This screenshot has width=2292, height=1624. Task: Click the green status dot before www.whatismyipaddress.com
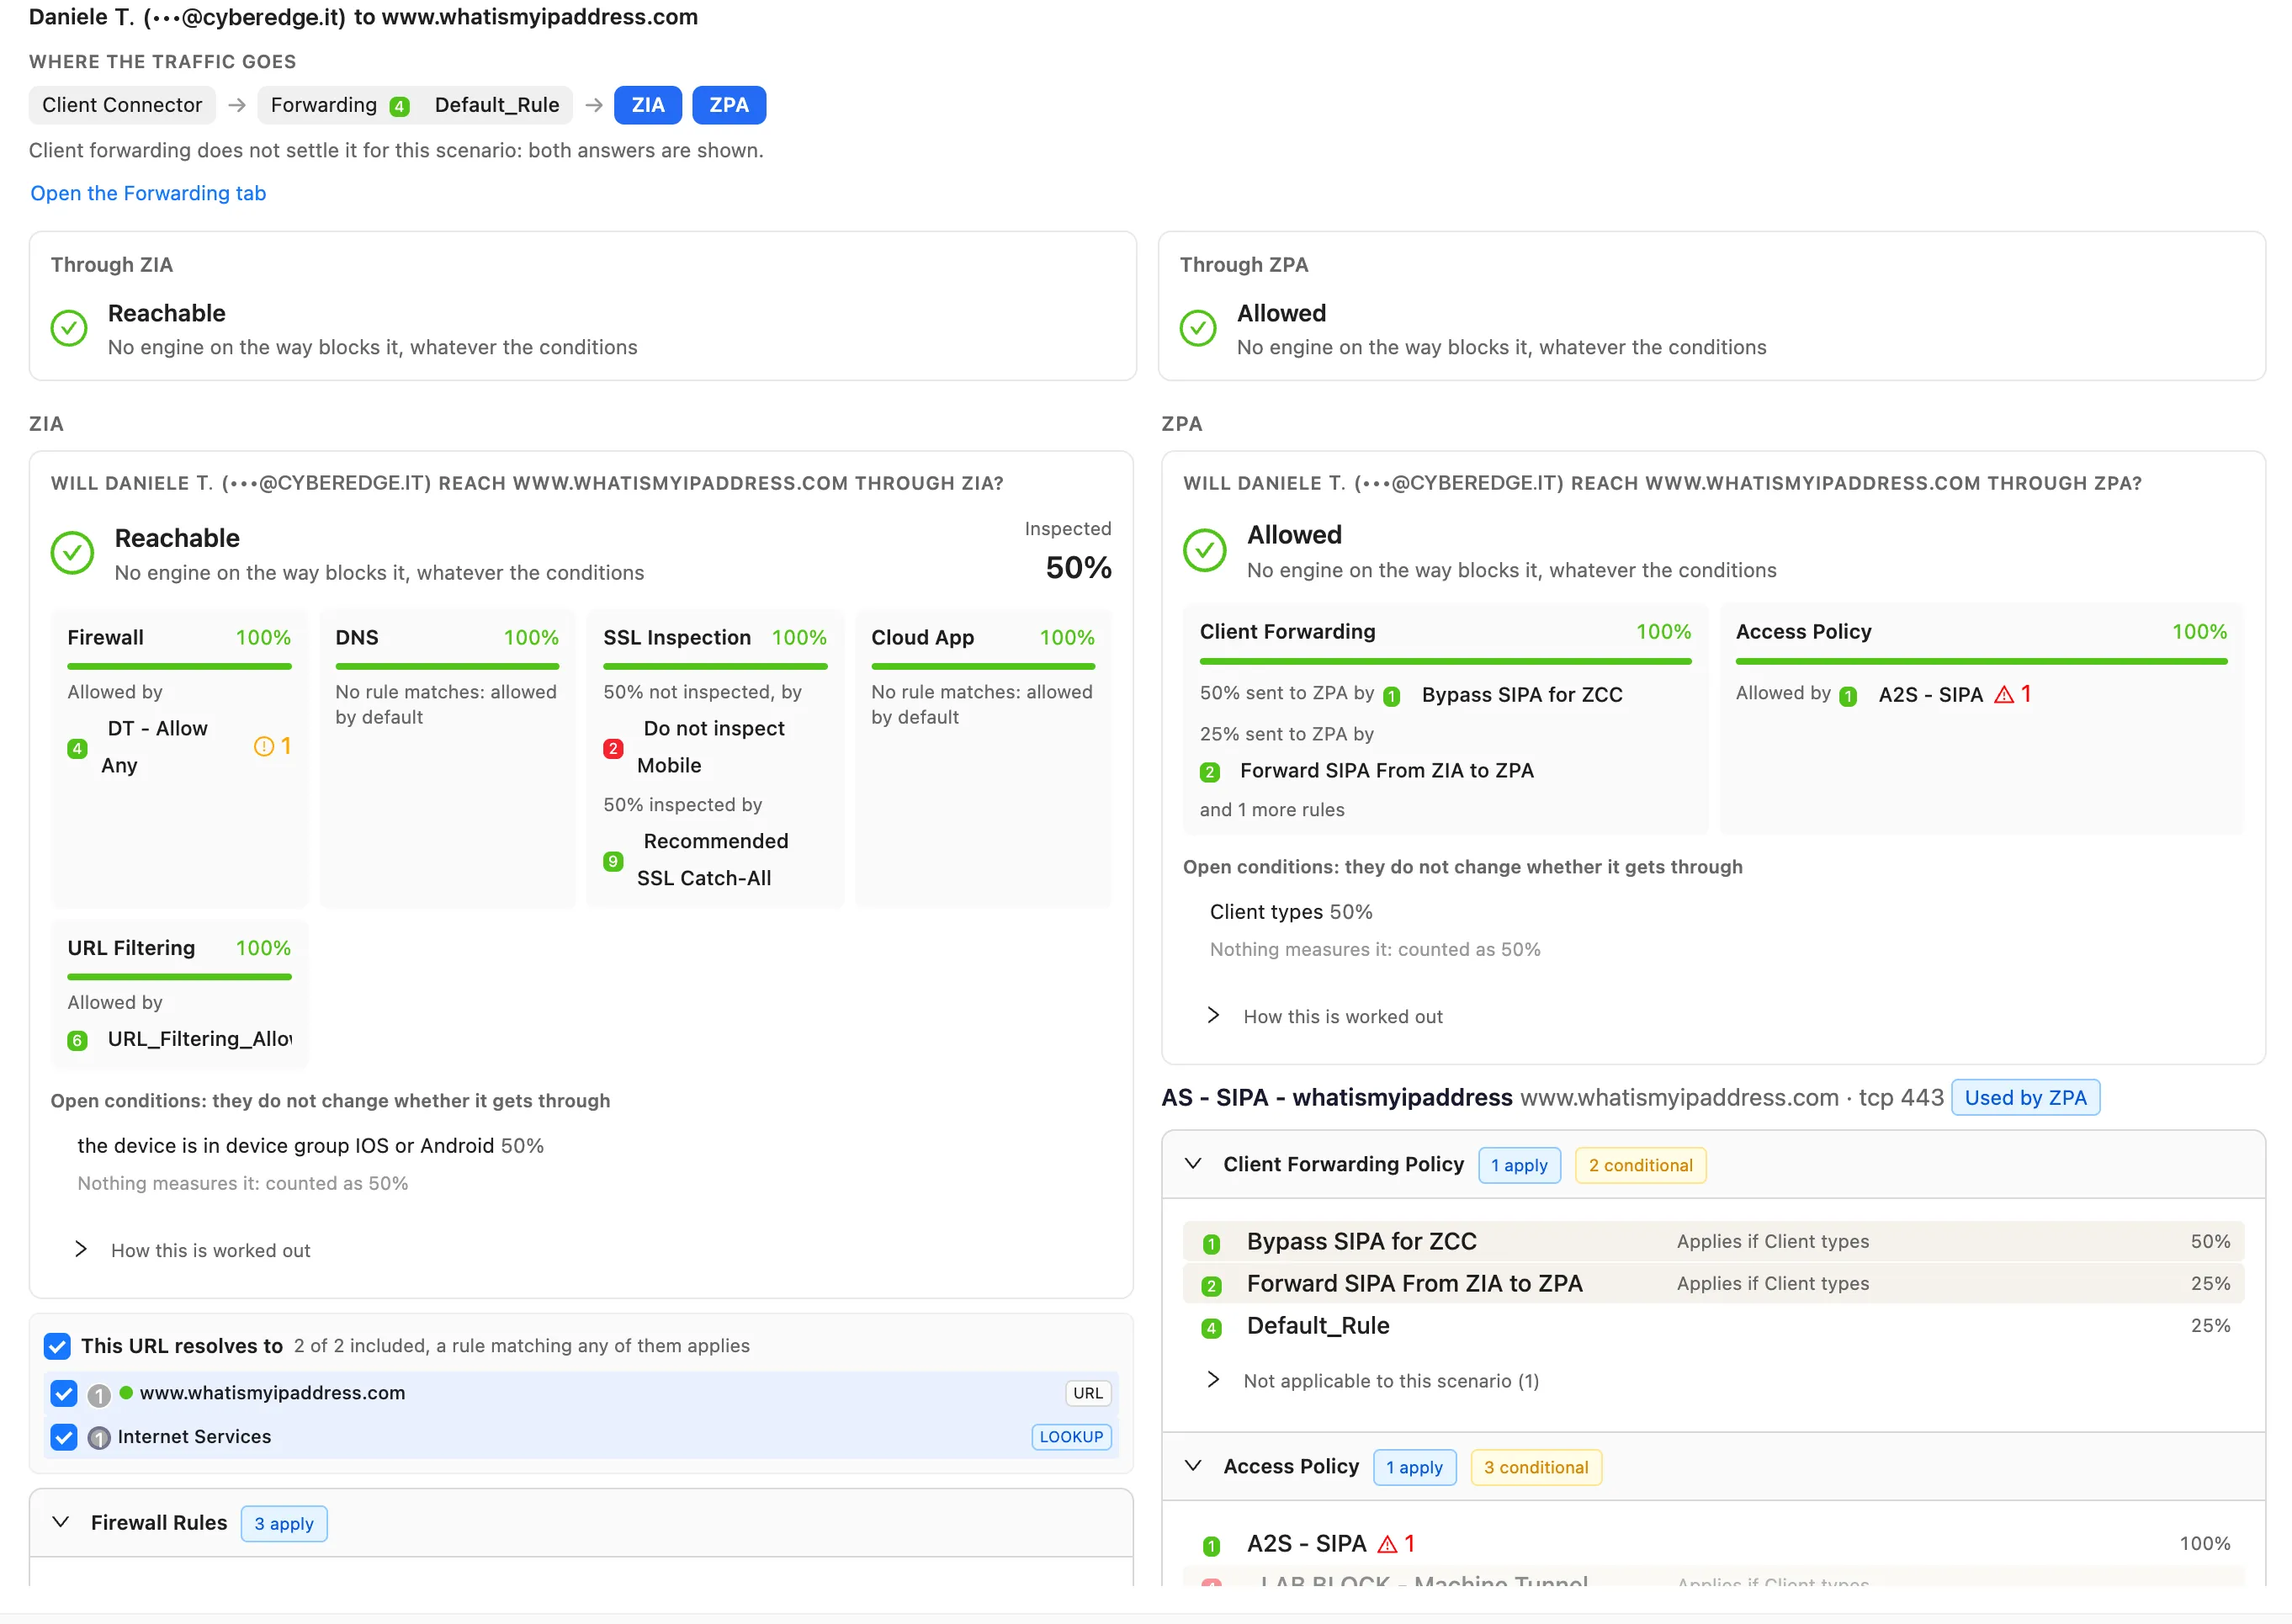tap(126, 1392)
